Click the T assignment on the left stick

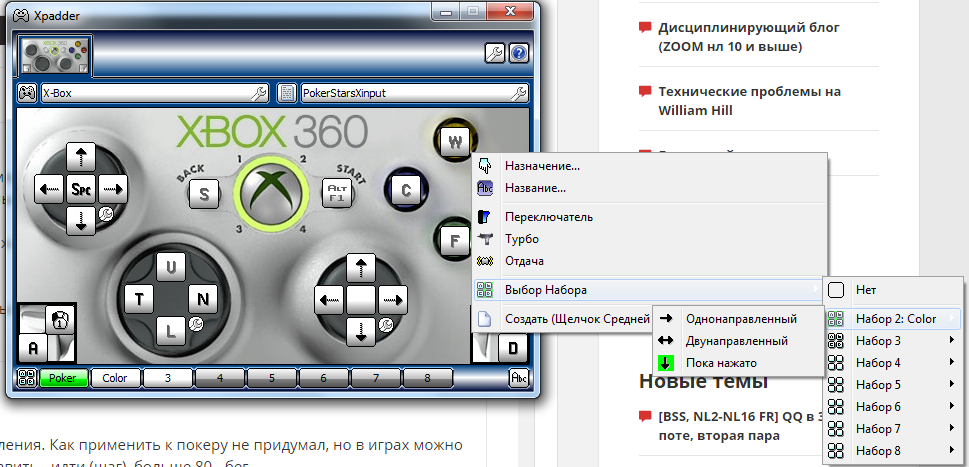140,300
